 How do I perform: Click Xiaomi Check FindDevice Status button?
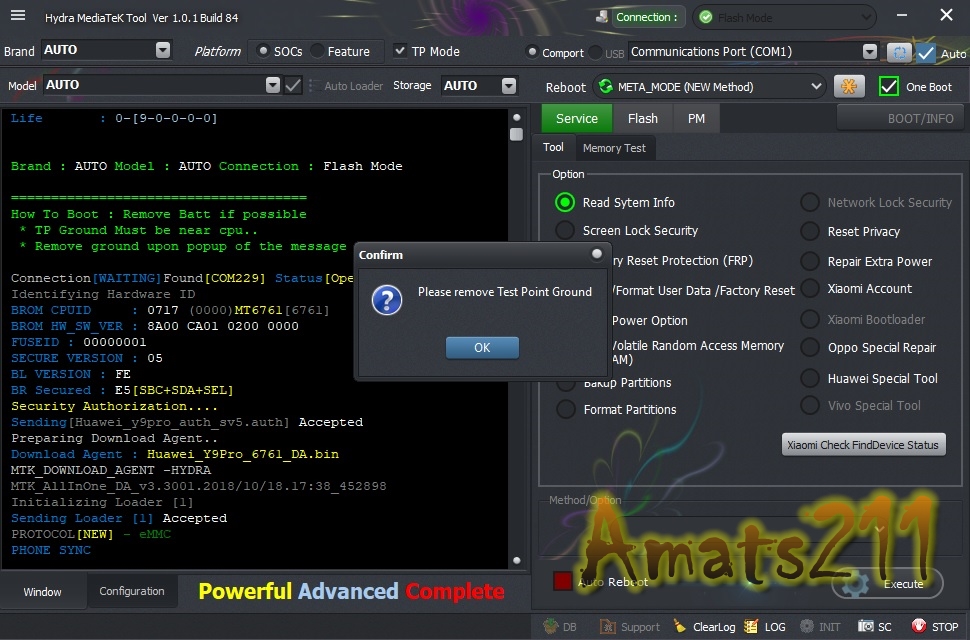pos(863,445)
